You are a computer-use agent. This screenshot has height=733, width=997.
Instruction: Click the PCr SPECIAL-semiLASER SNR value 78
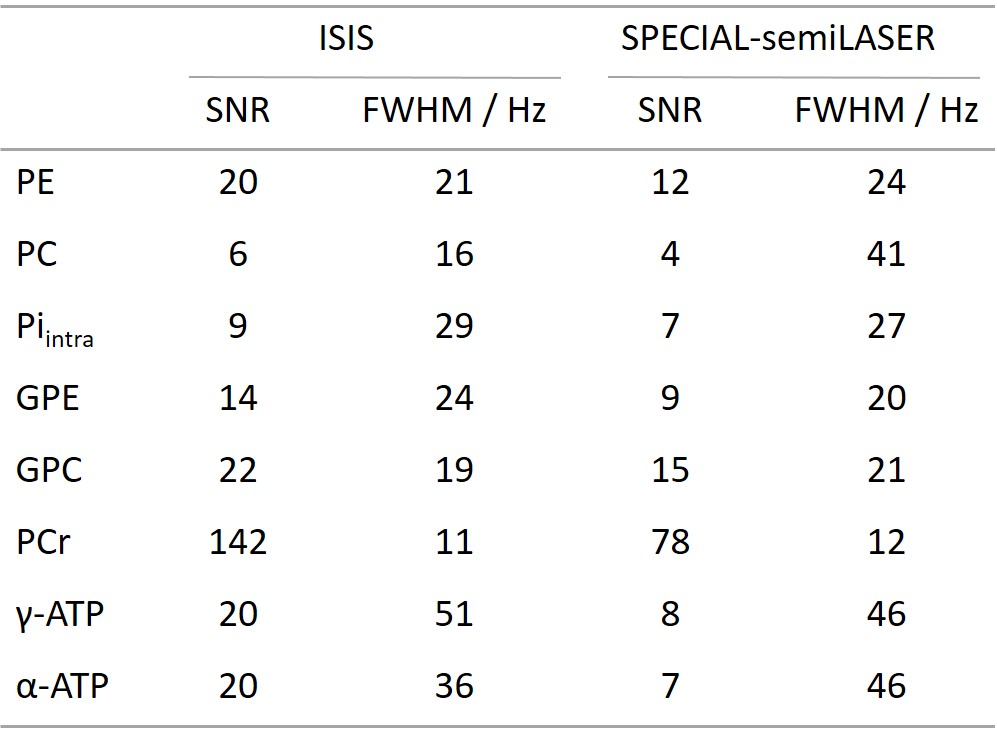[x=670, y=542]
